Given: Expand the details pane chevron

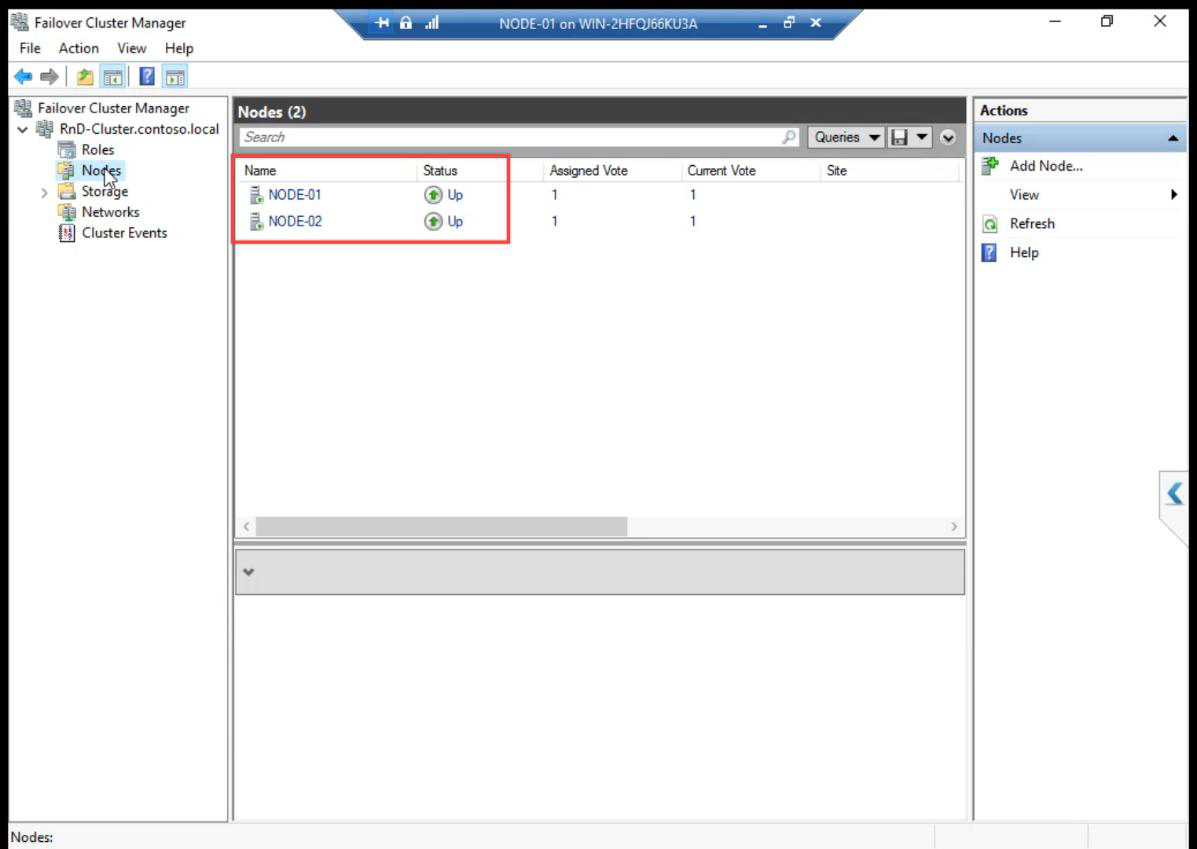Looking at the screenshot, I should pos(248,572).
